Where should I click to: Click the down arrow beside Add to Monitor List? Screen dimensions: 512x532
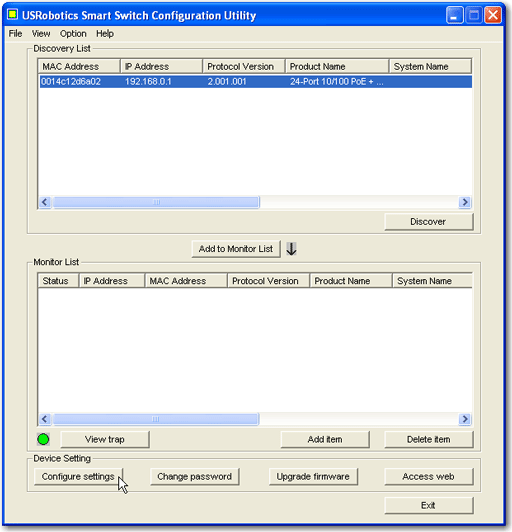pyautogui.click(x=291, y=249)
